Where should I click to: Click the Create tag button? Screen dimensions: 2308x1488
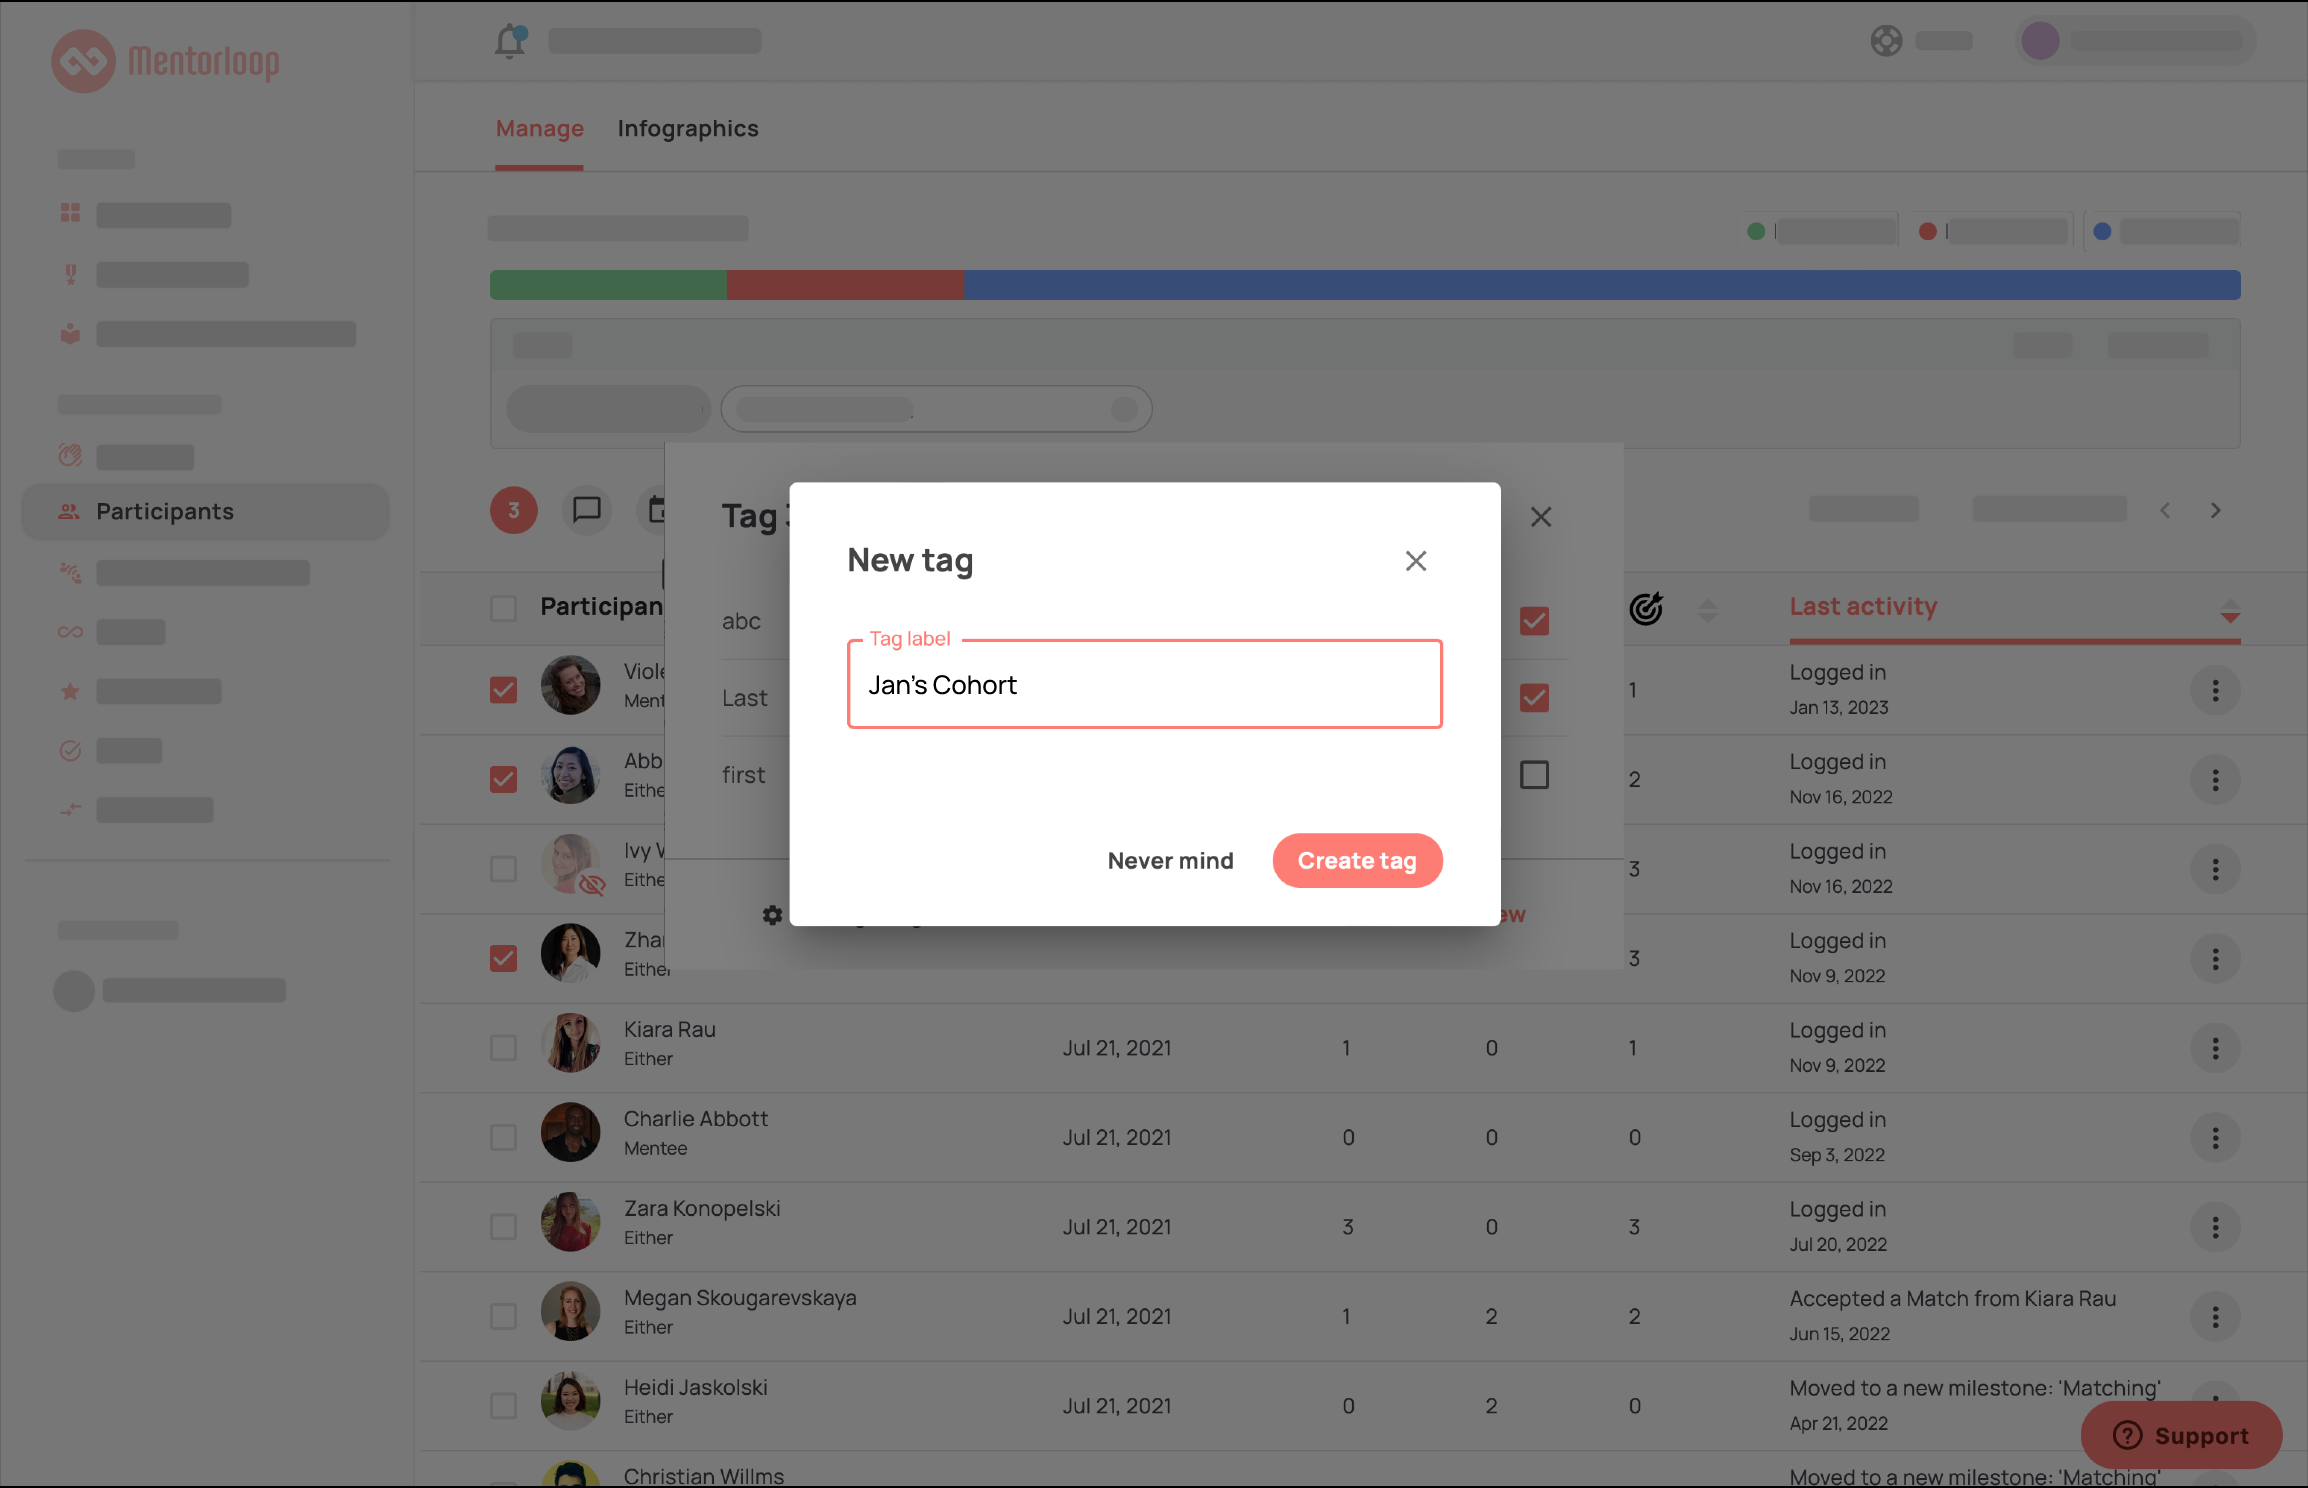[x=1357, y=860]
